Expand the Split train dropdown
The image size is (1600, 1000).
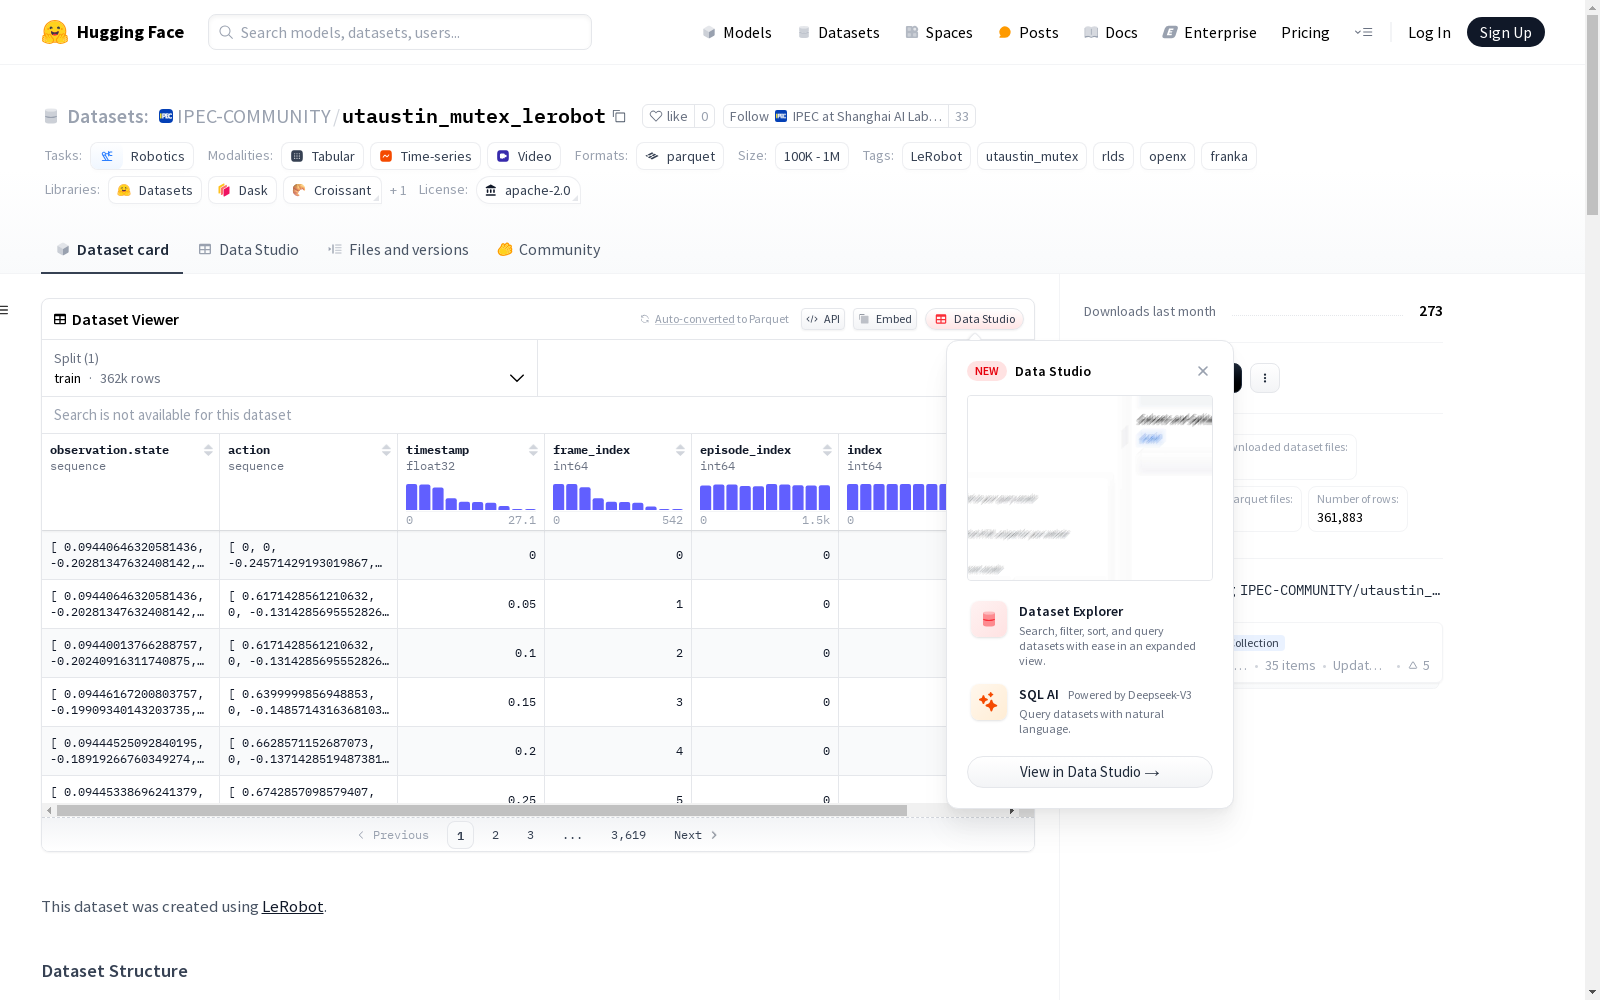click(x=290, y=368)
